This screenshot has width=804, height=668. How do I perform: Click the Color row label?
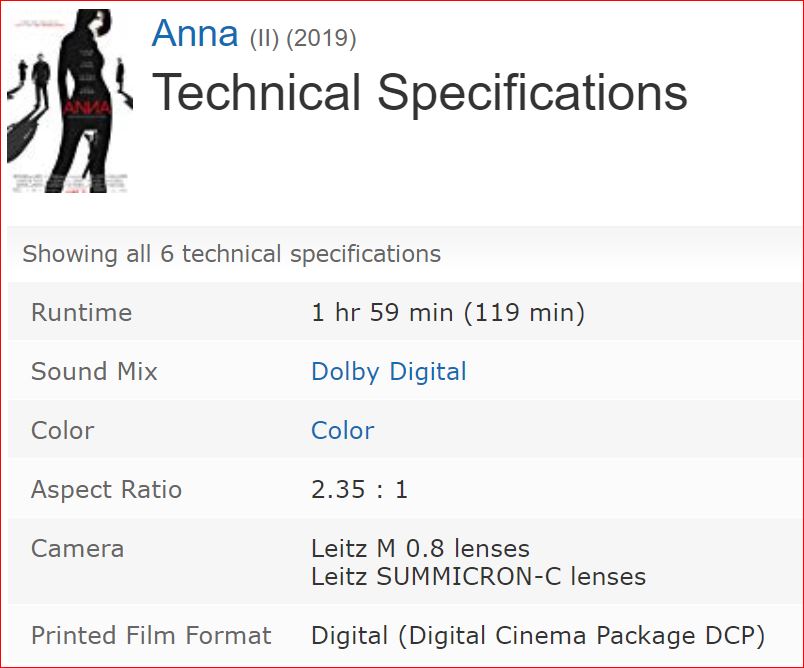[63, 430]
